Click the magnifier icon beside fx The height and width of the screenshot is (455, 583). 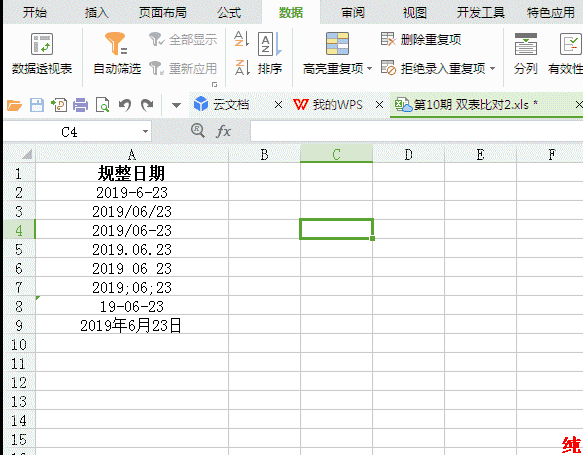pyautogui.click(x=198, y=131)
